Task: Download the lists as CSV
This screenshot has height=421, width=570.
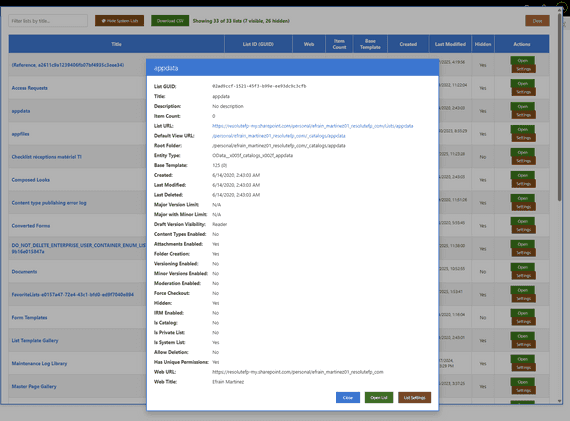Action: [170, 21]
